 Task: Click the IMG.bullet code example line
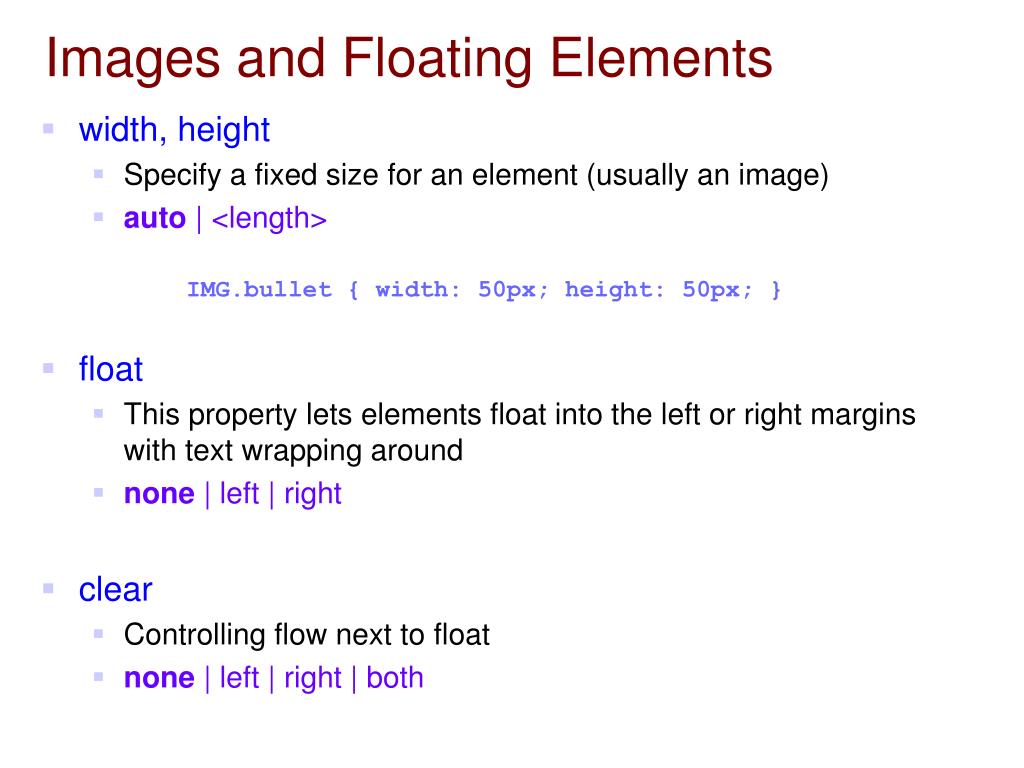(484, 289)
